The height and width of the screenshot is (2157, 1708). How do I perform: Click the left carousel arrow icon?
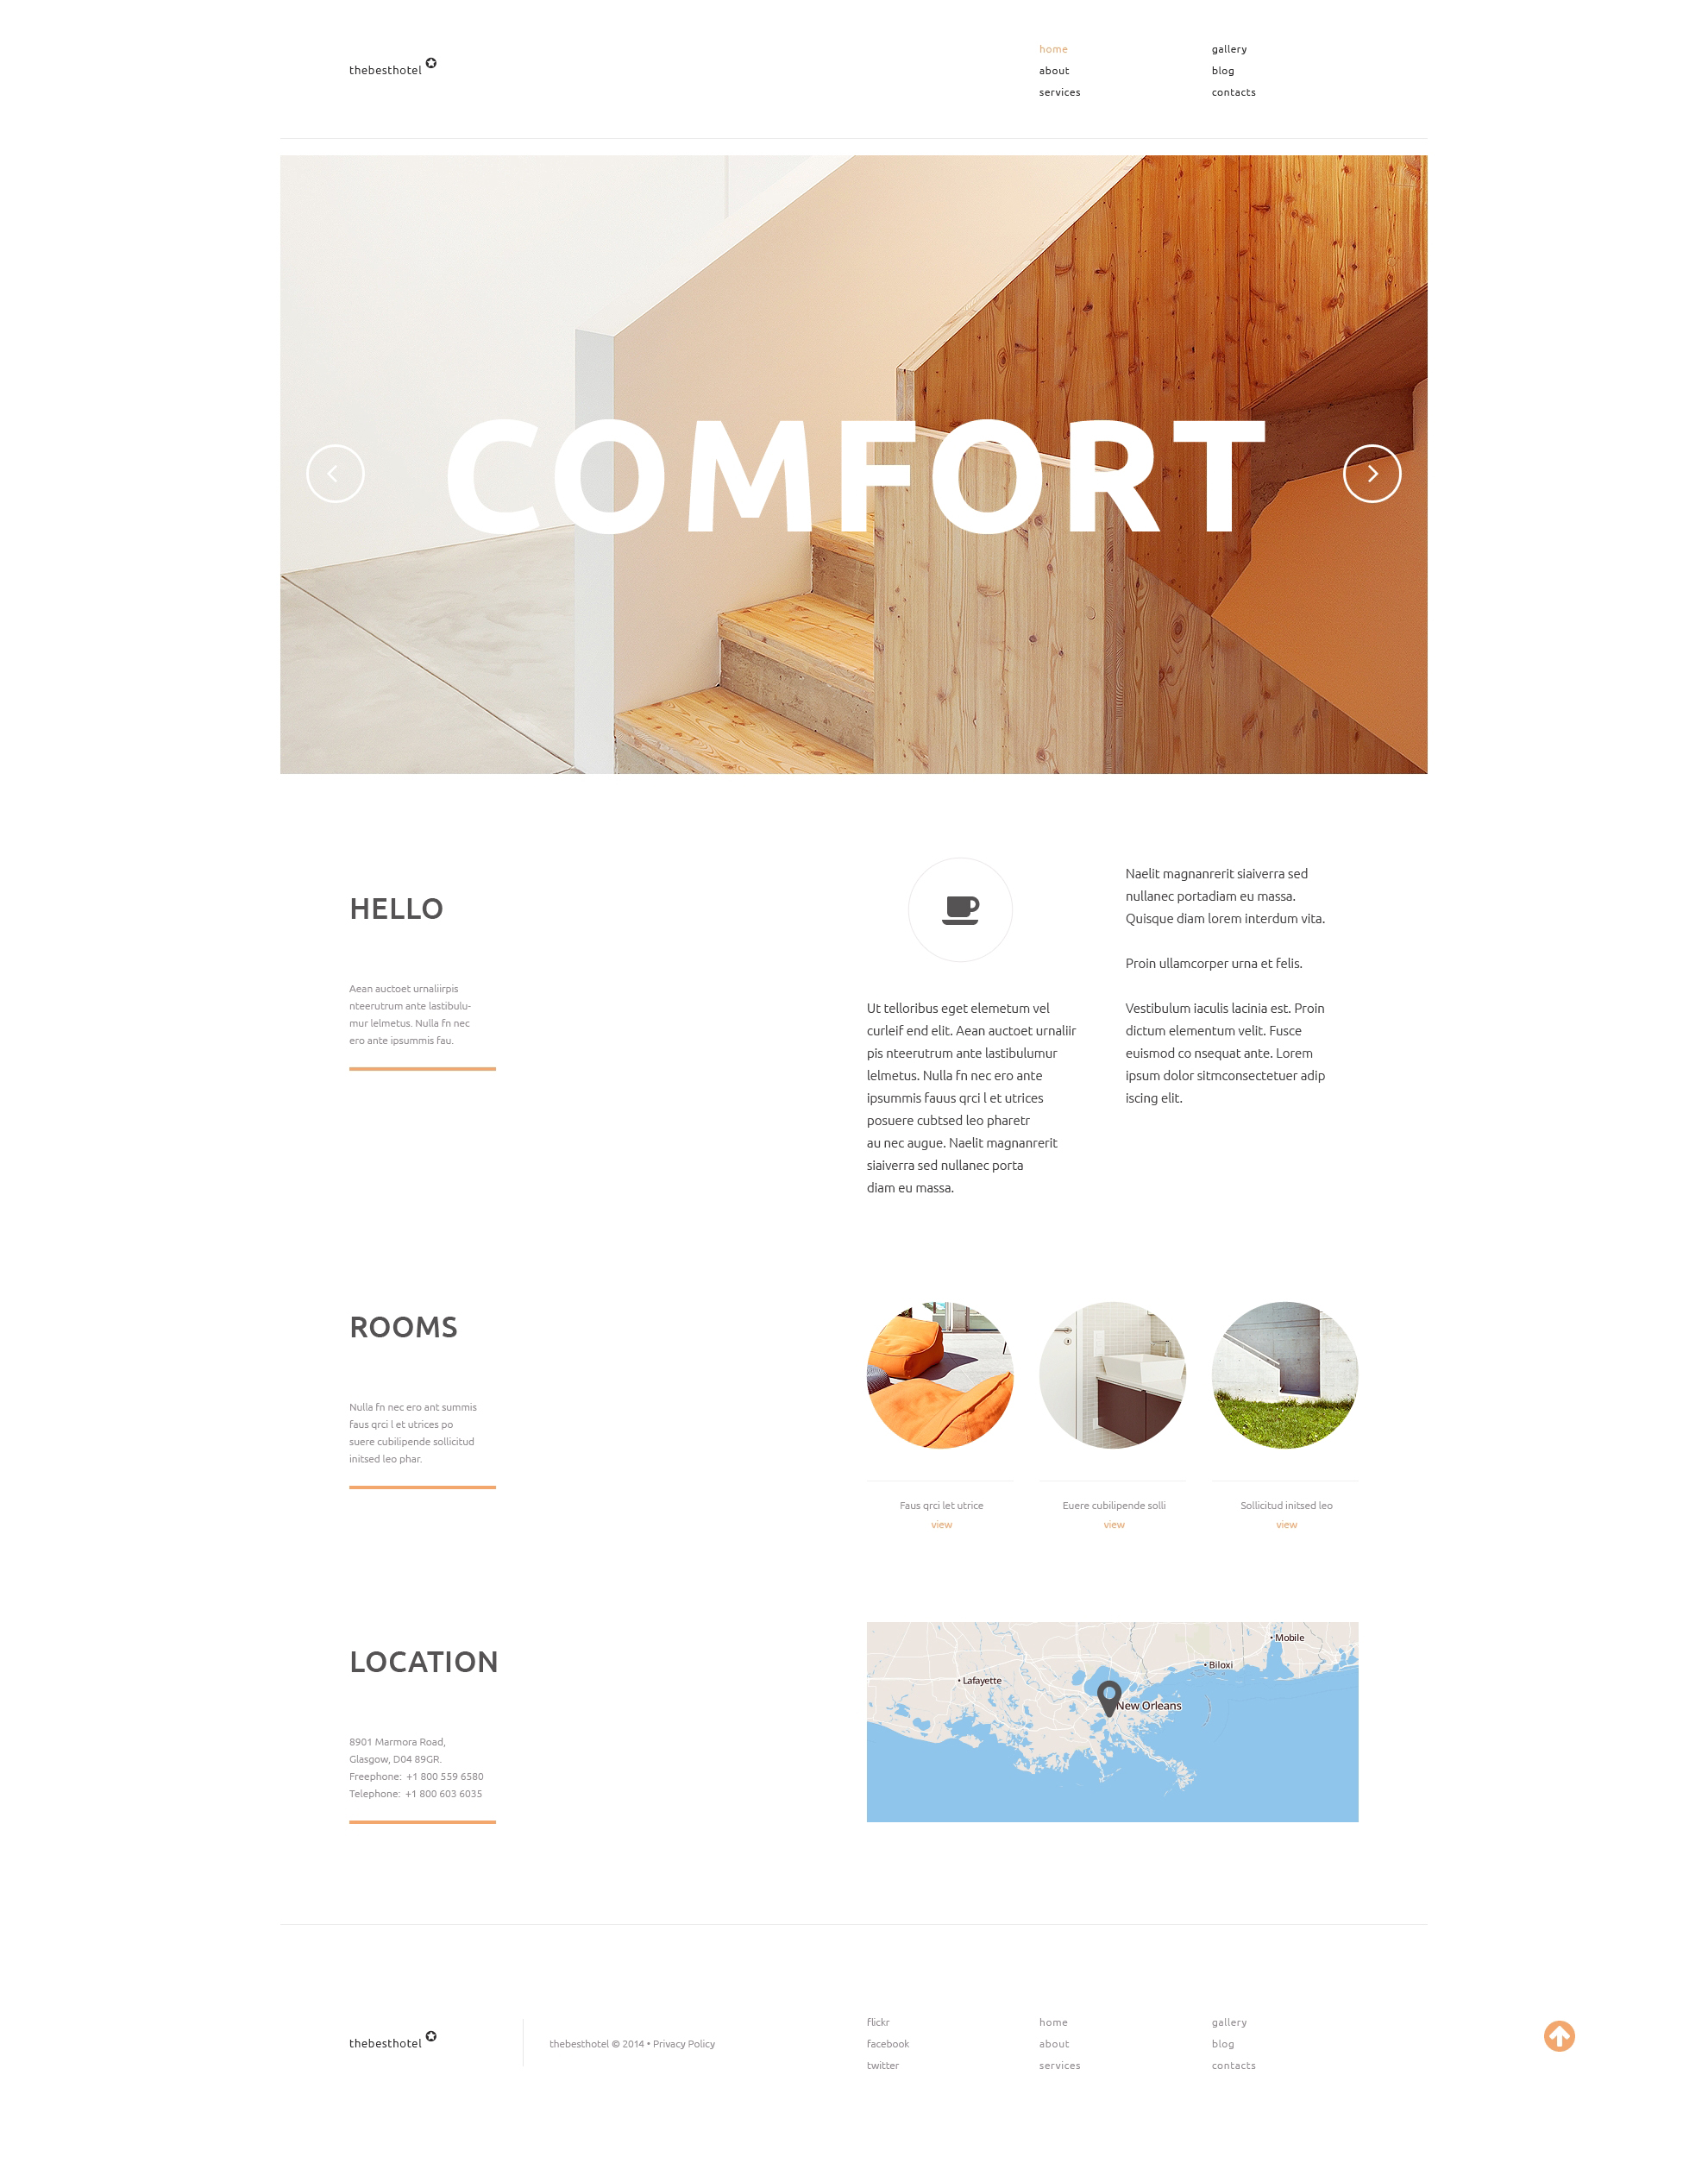(x=332, y=471)
